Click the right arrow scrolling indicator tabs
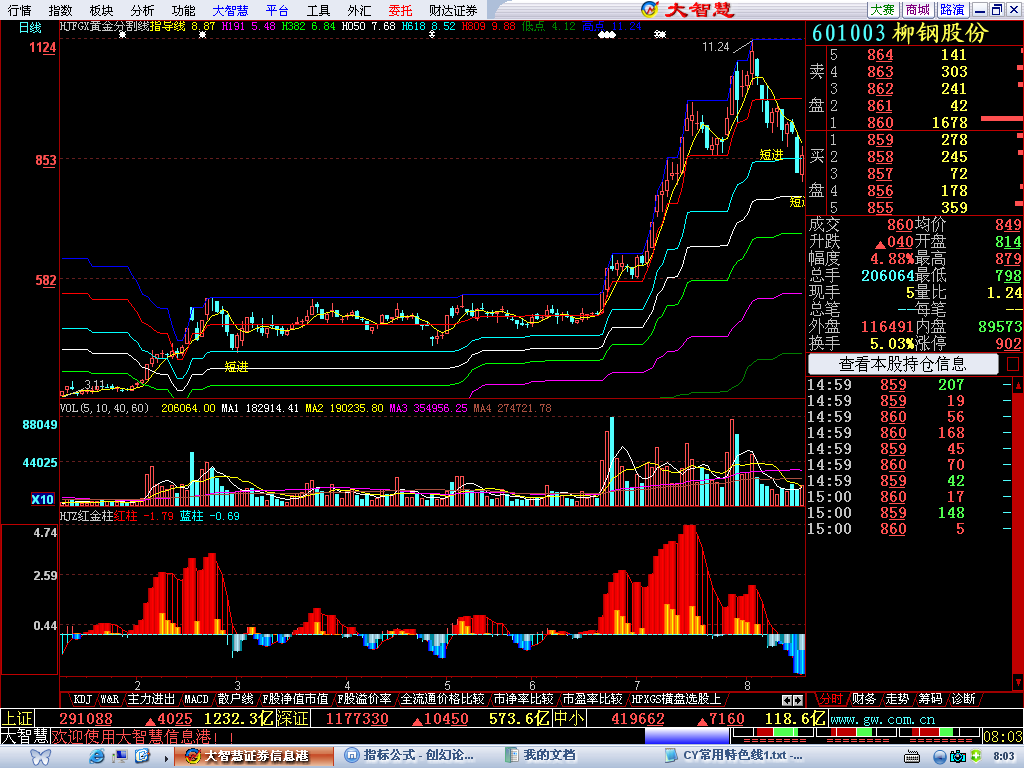Viewport: 1024px width, 768px height. point(798,701)
